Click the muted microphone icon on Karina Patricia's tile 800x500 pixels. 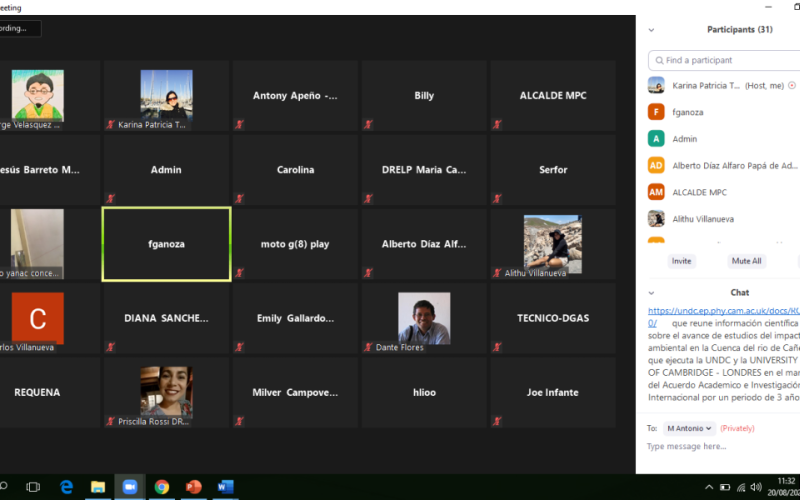(111, 125)
